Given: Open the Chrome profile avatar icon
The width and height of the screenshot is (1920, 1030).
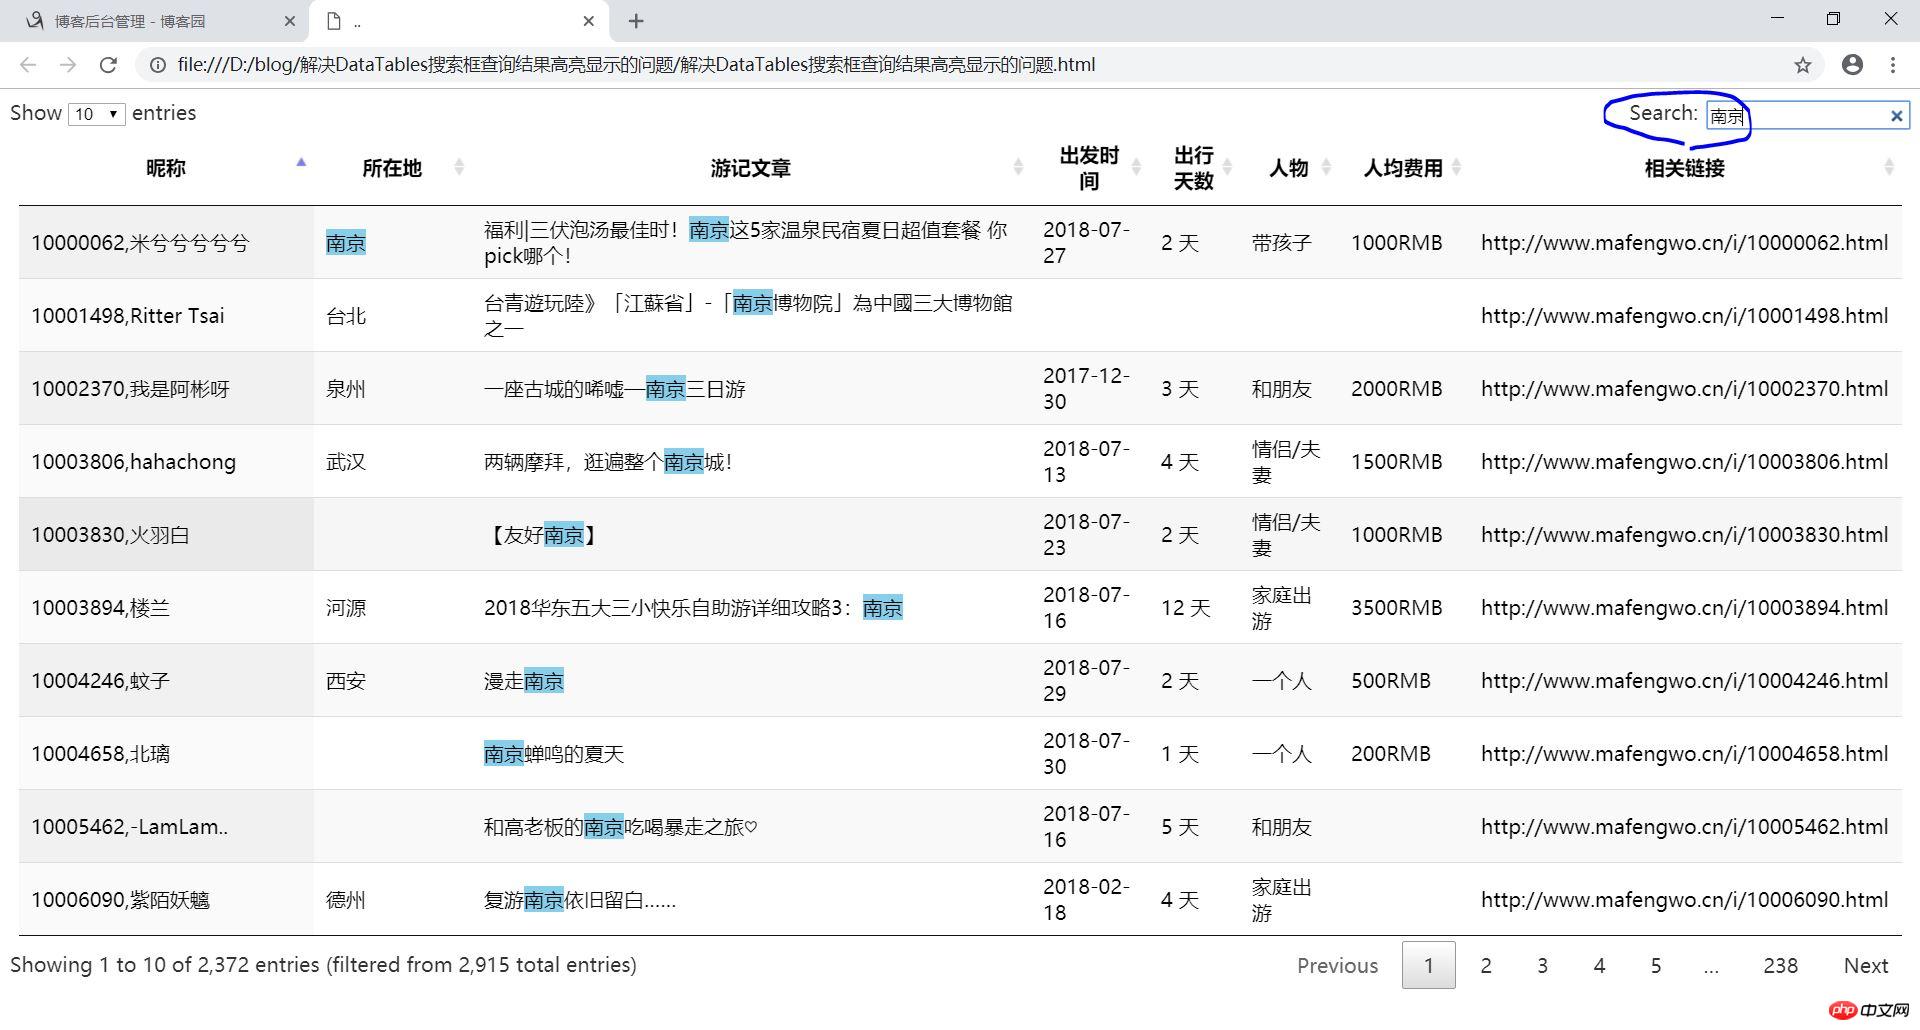Looking at the screenshot, I should pyautogui.click(x=1852, y=65).
